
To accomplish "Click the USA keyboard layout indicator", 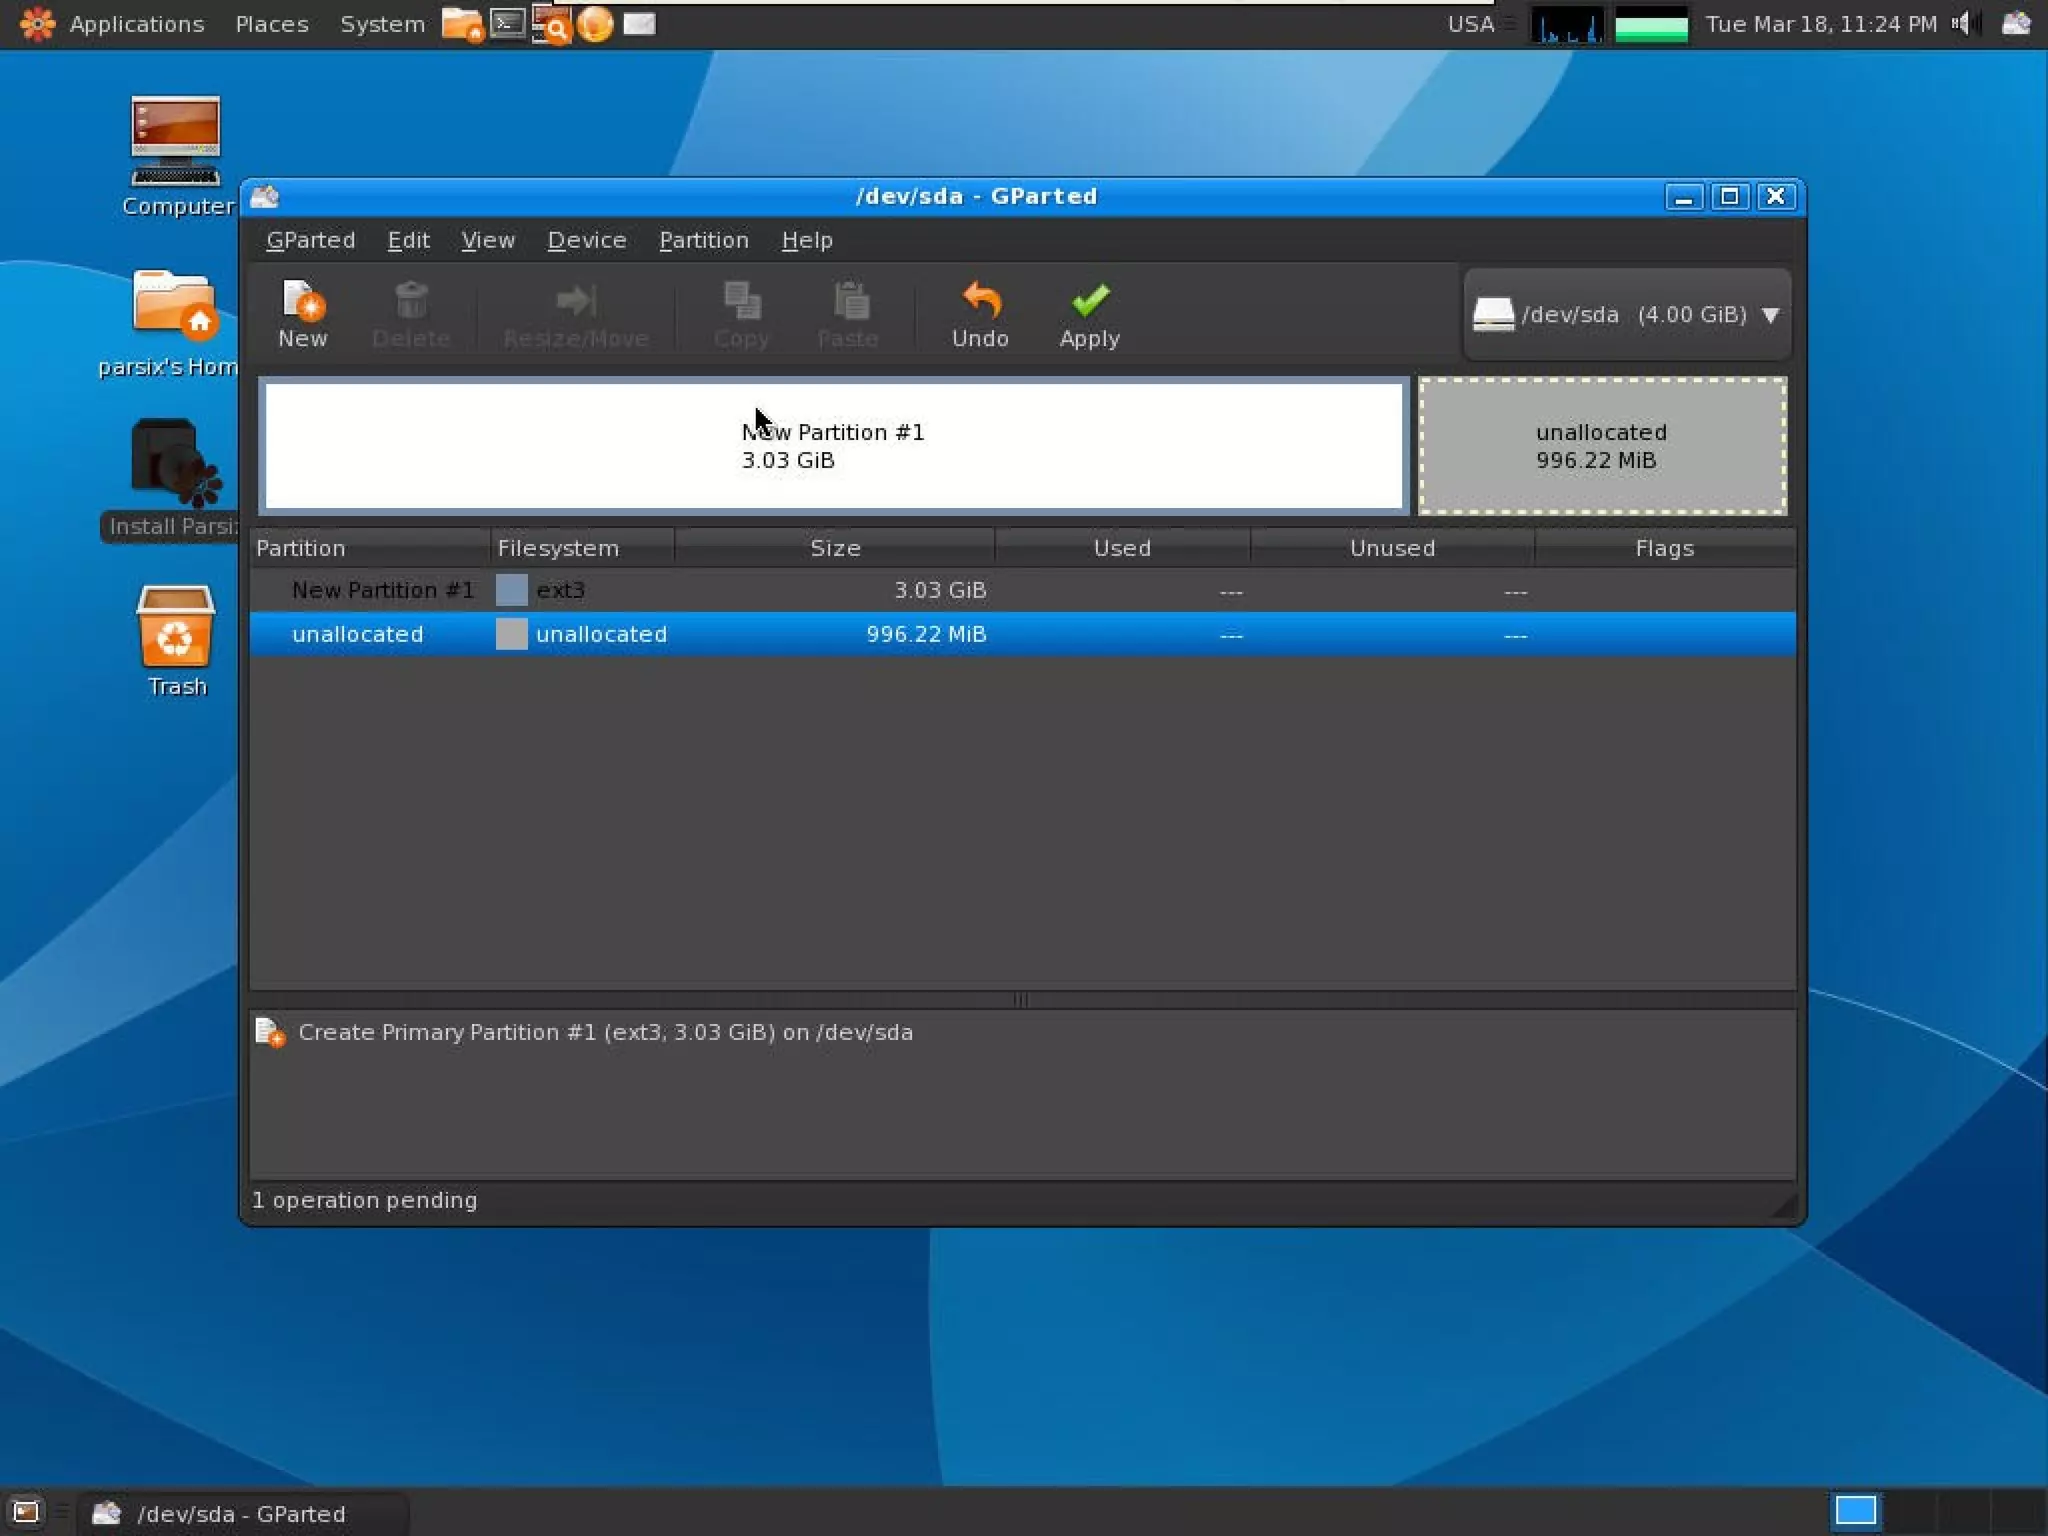I will tap(1470, 23).
